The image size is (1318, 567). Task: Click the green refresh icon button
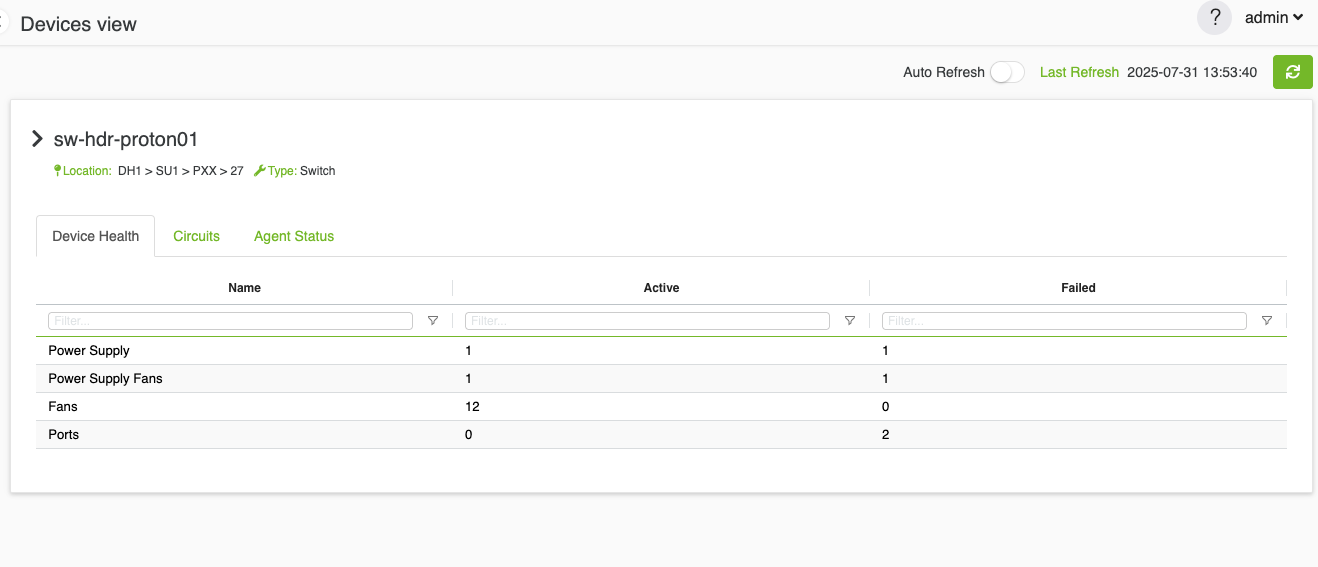click(1292, 72)
